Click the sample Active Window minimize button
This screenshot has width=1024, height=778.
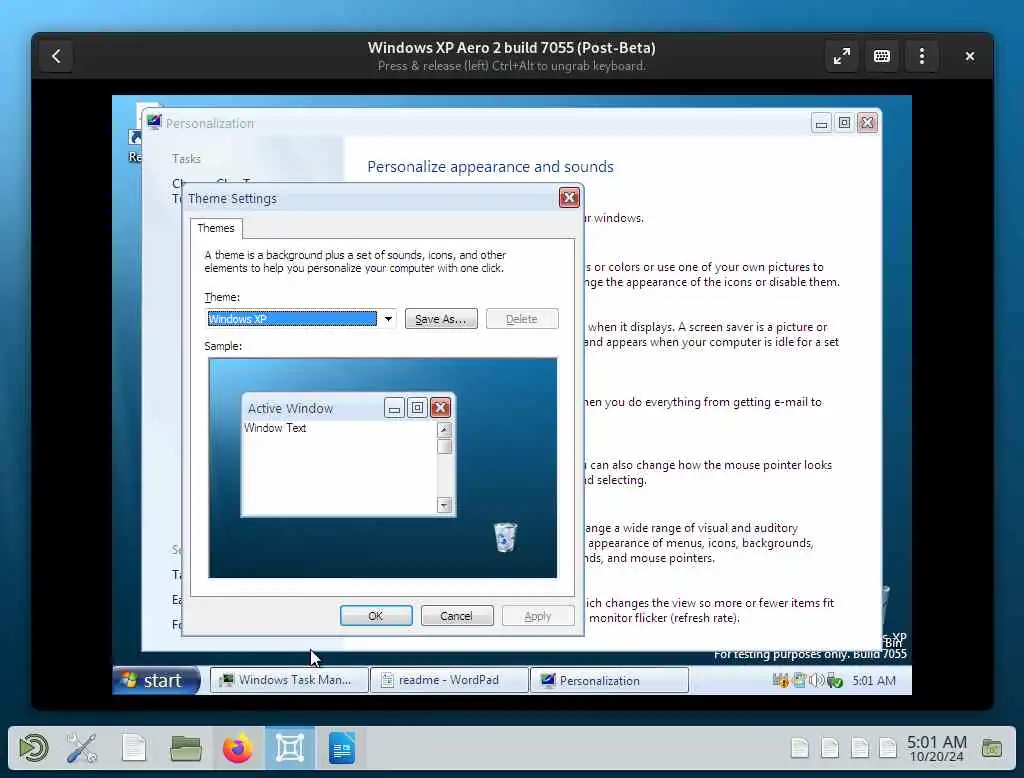pos(394,408)
